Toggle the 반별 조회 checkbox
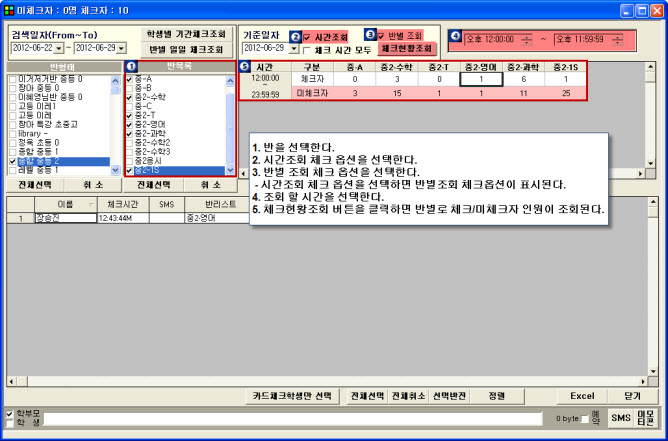Screen dimensions: 668x441 click(x=381, y=35)
